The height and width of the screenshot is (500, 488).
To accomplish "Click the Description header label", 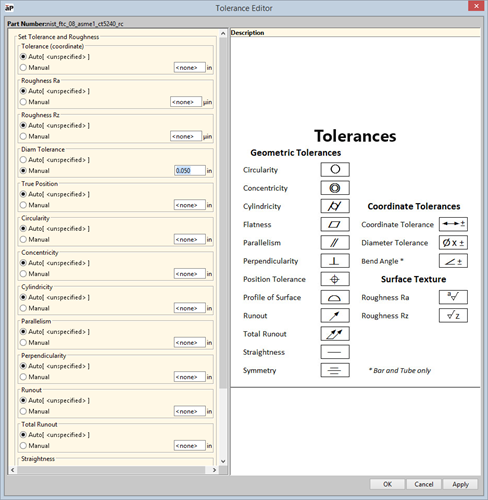I will [x=247, y=33].
